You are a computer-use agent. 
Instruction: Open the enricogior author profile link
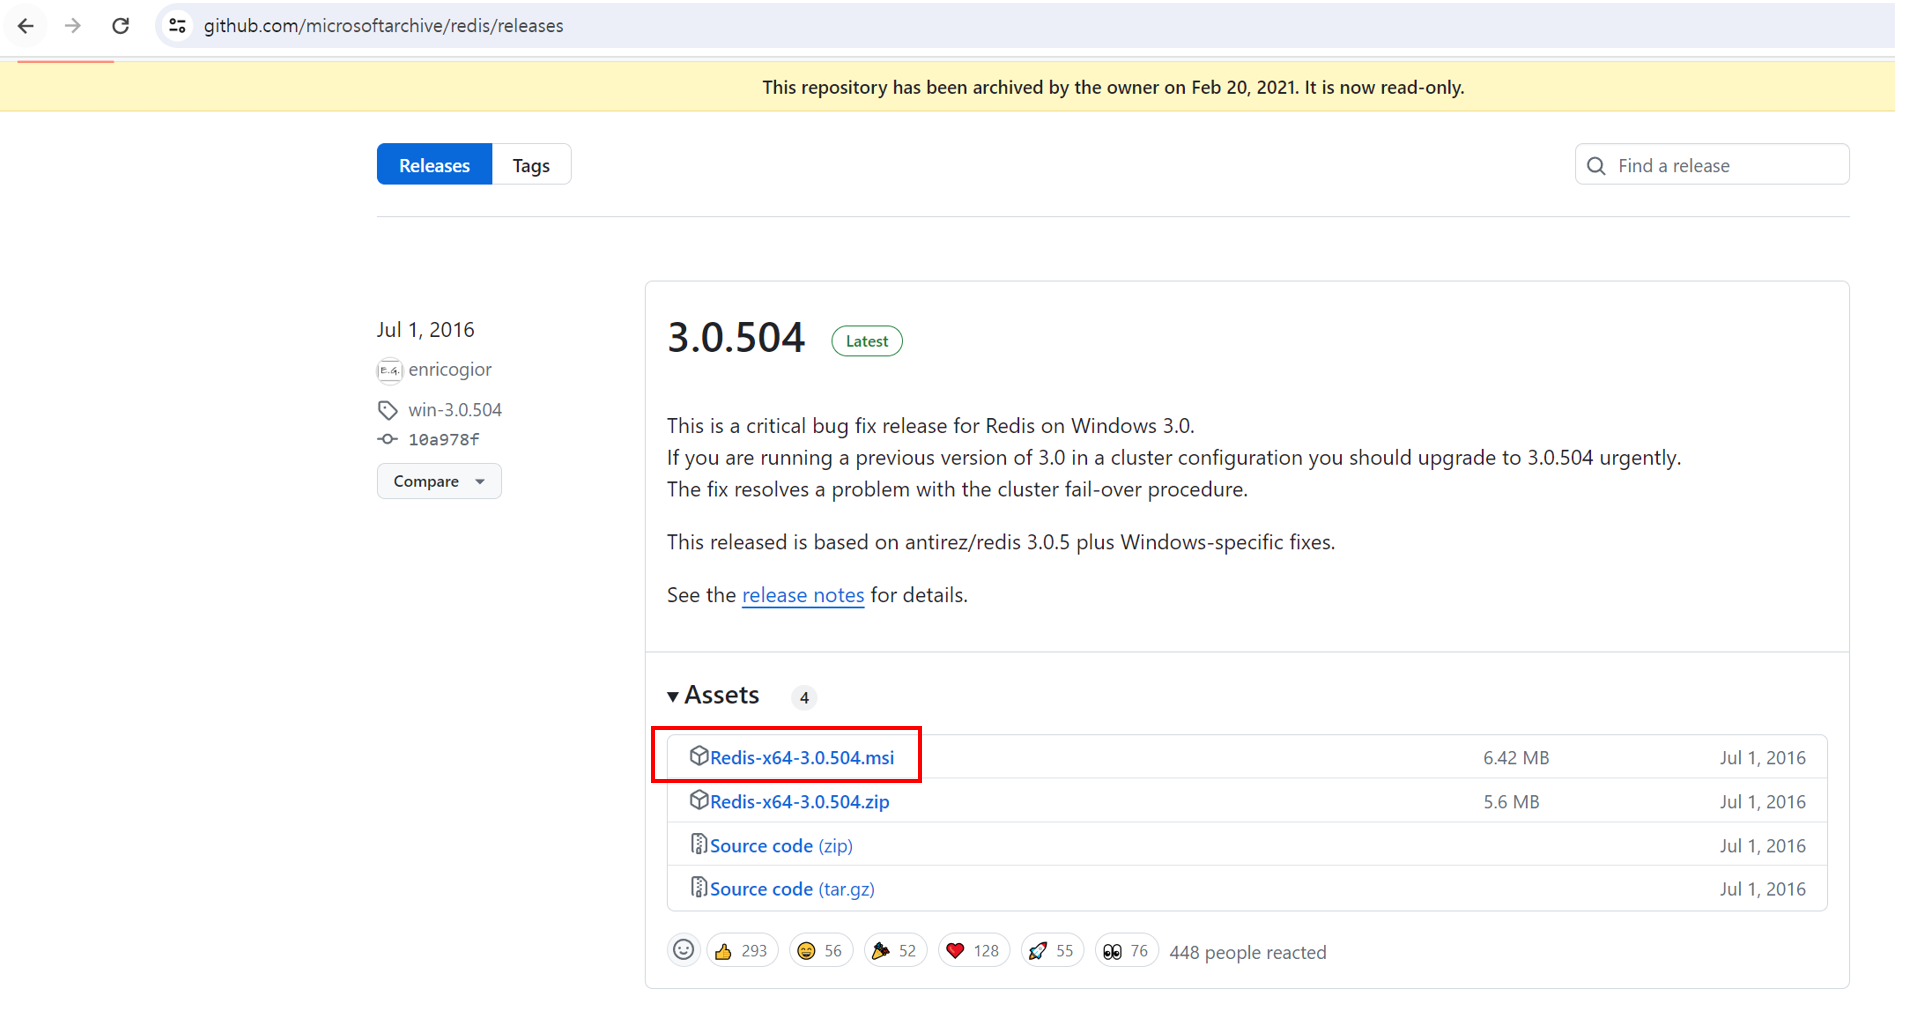click(x=450, y=370)
